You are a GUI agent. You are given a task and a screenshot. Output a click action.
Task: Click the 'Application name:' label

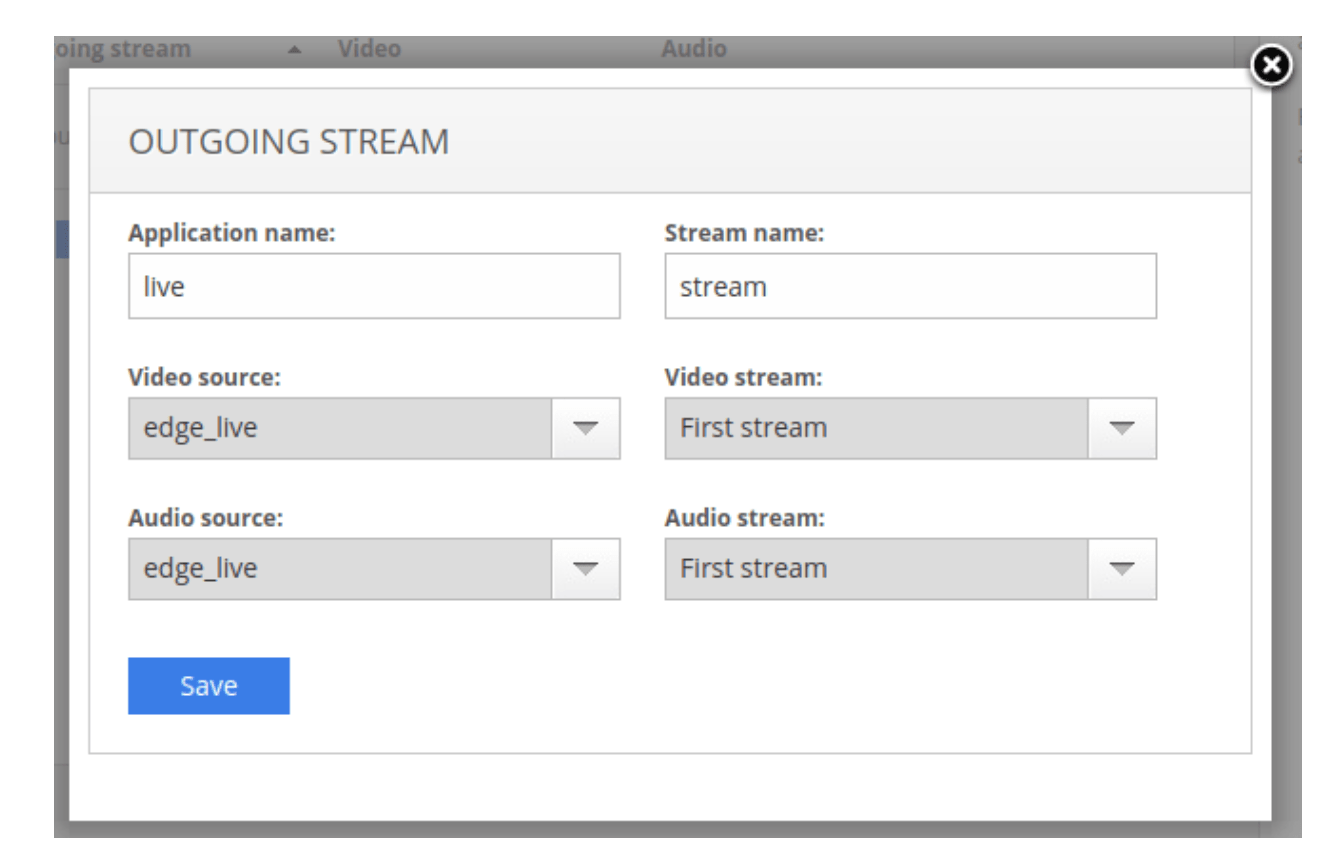[x=232, y=233]
